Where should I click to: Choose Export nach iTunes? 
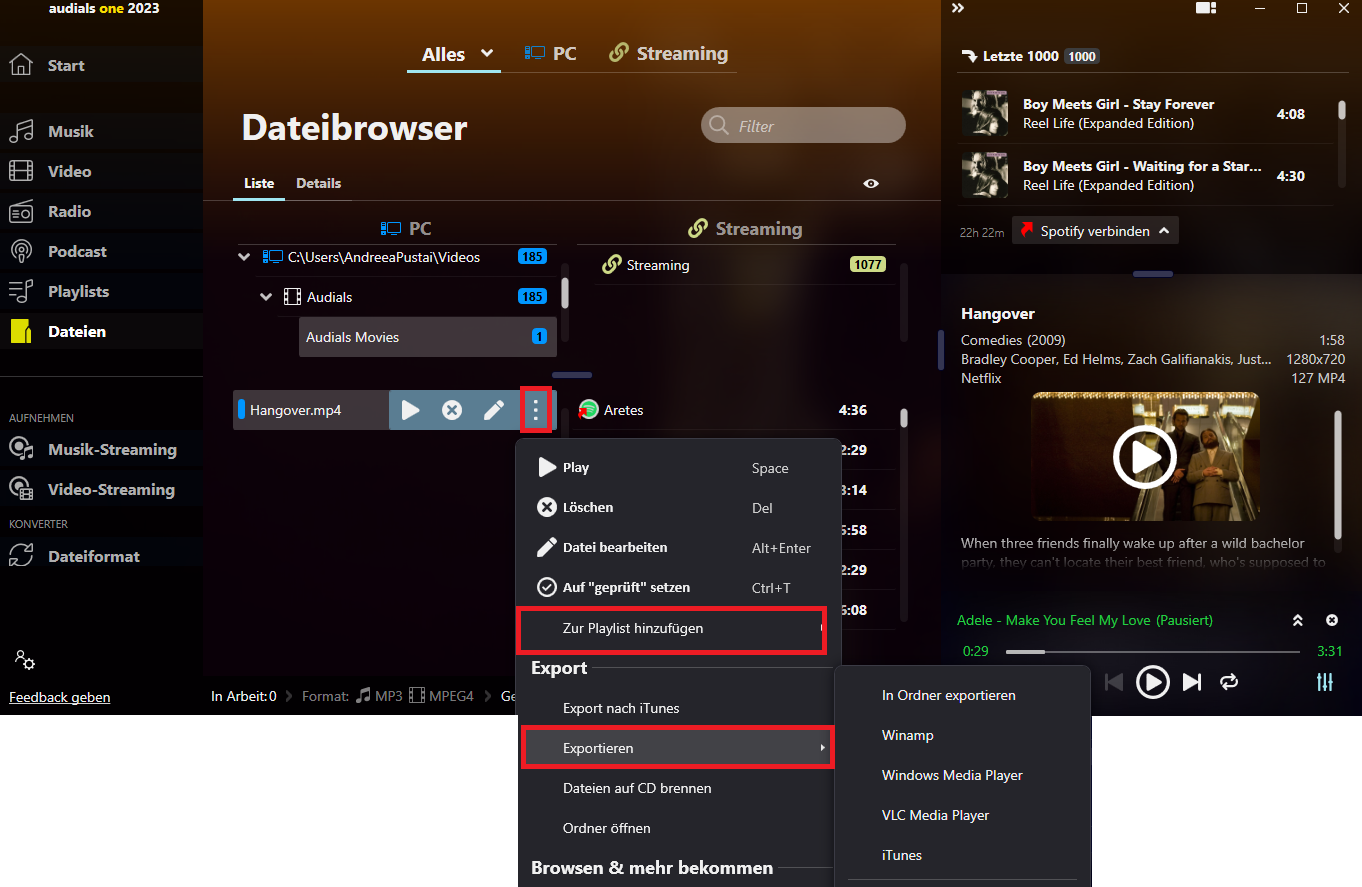678,708
